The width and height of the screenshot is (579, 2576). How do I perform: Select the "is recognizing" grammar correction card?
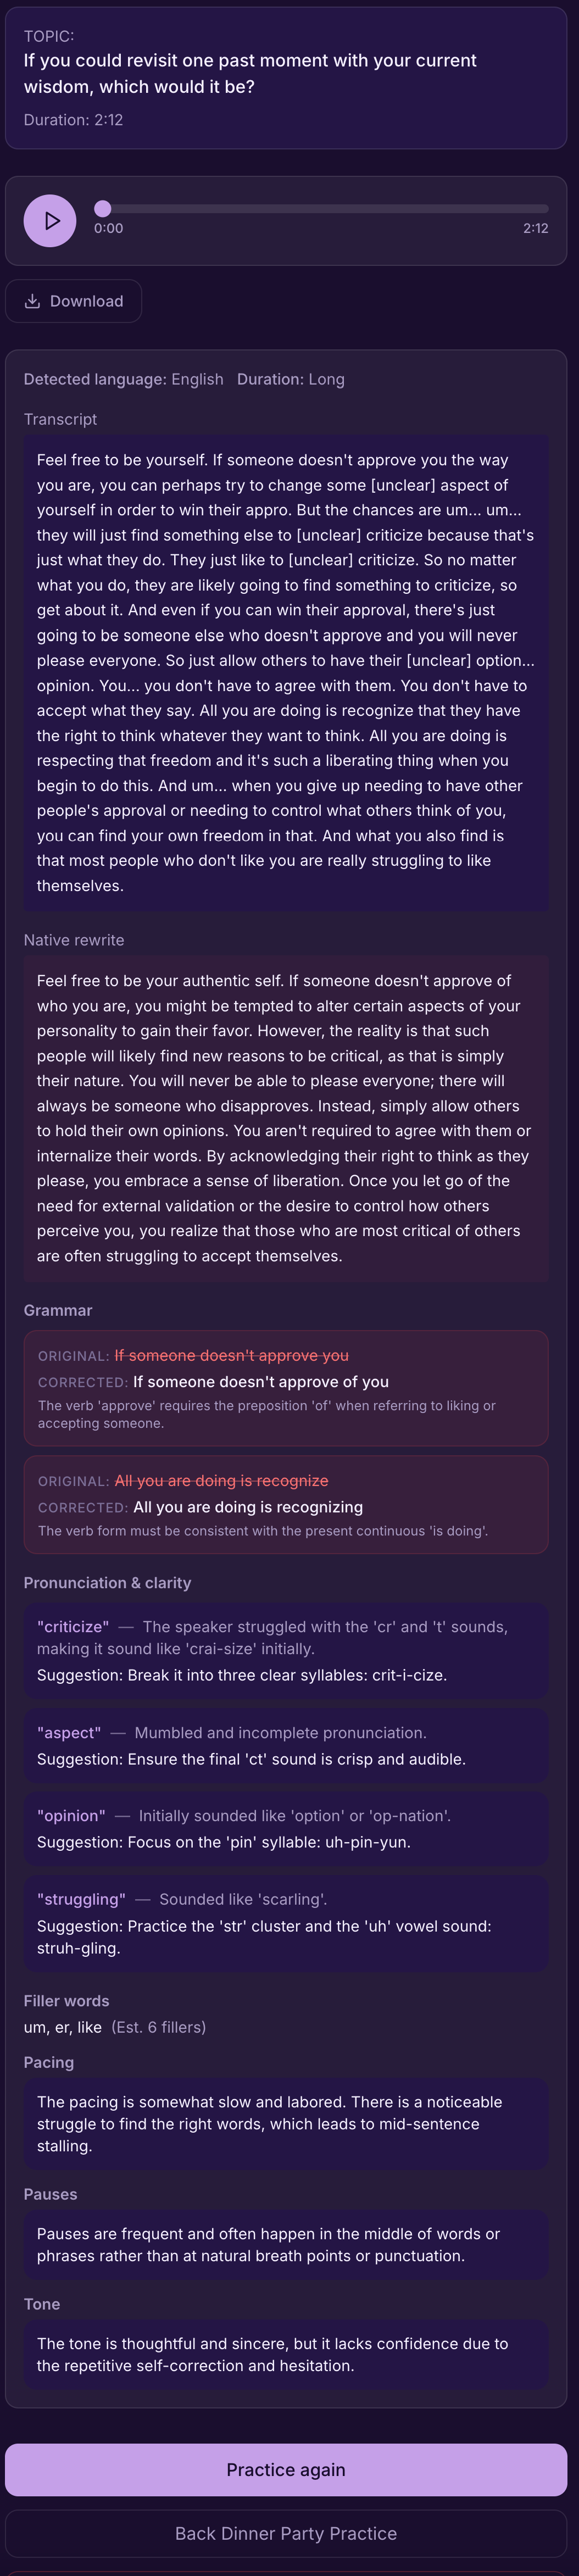tap(286, 1505)
